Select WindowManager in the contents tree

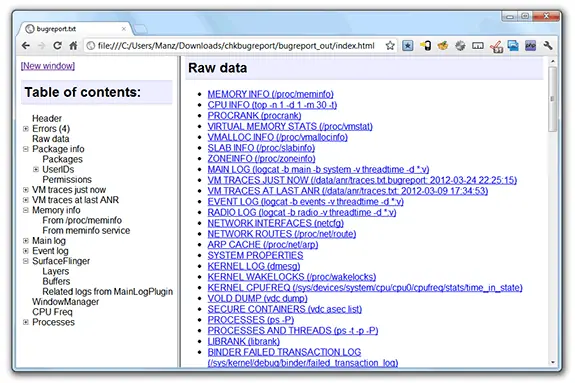tap(65, 302)
